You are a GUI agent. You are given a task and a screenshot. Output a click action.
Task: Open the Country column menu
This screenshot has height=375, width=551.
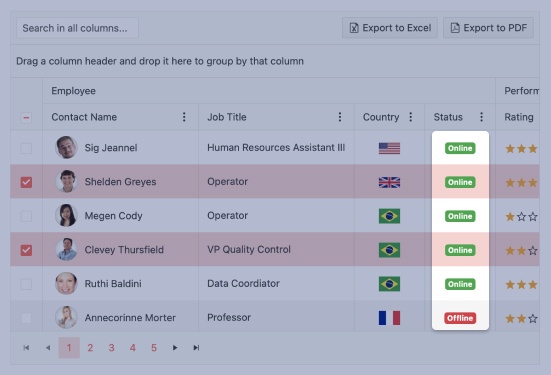pyautogui.click(x=410, y=117)
